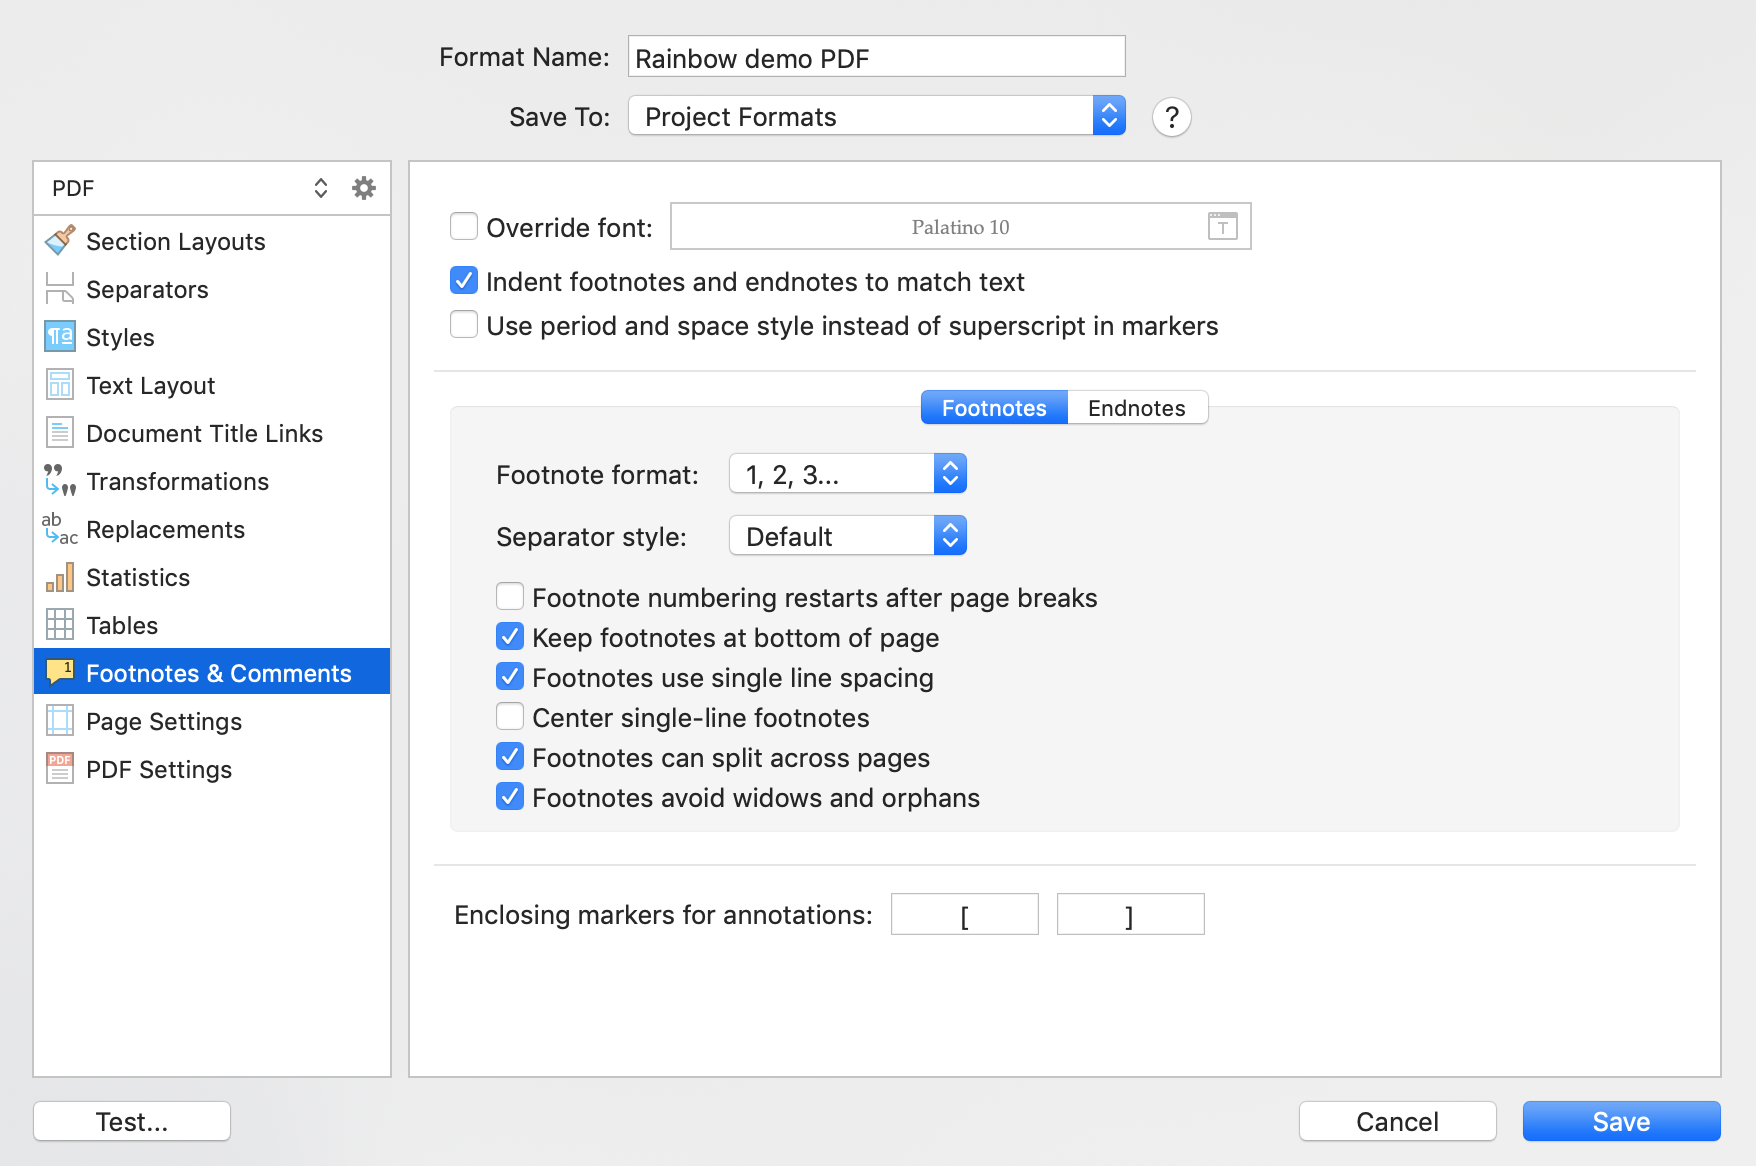Viewport: 1756px width, 1166px height.
Task: Uncheck Footnotes avoid widows and orphans
Action: 510,797
